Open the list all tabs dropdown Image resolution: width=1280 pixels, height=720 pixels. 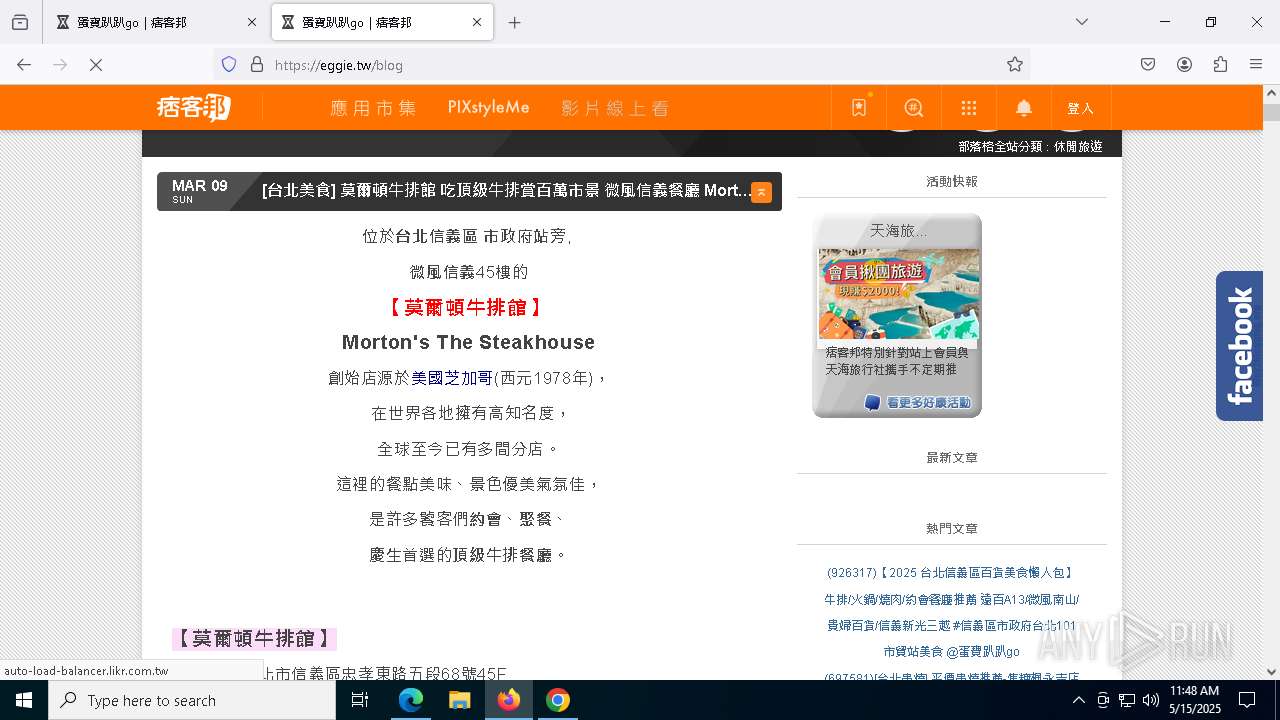pyautogui.click(x=1082, y=22)
